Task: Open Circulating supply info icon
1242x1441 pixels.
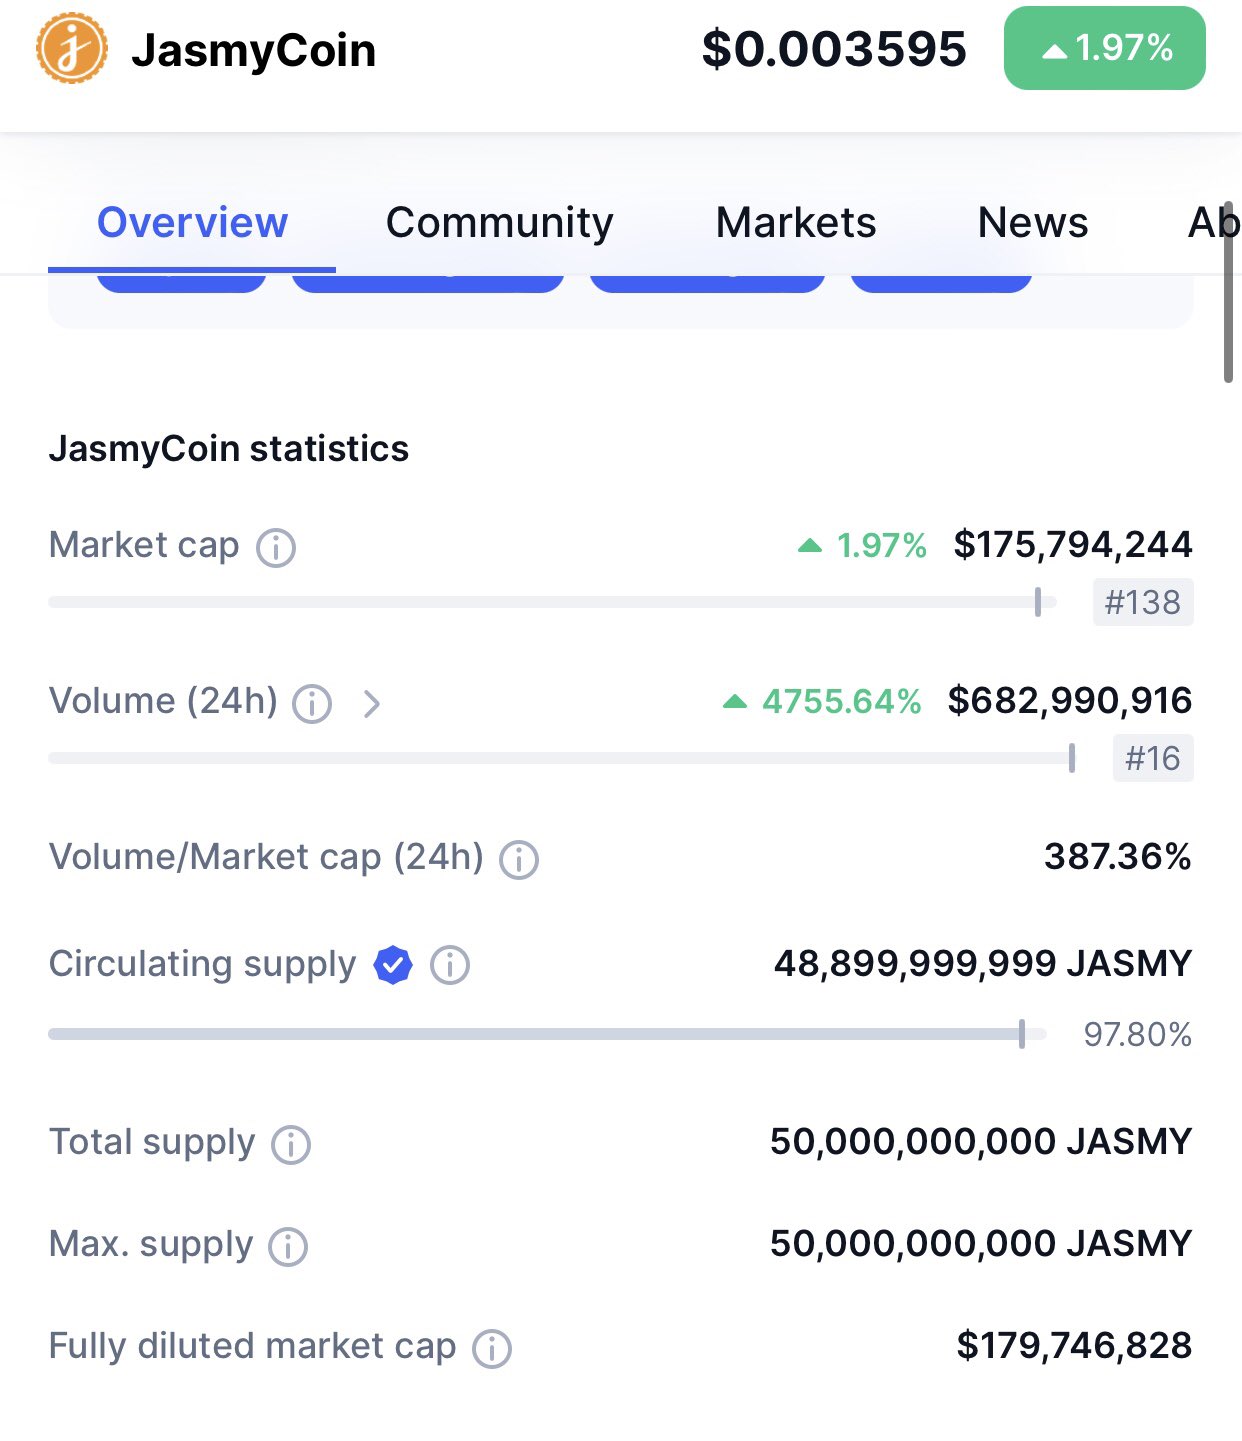Action: [x=450, y=965]
